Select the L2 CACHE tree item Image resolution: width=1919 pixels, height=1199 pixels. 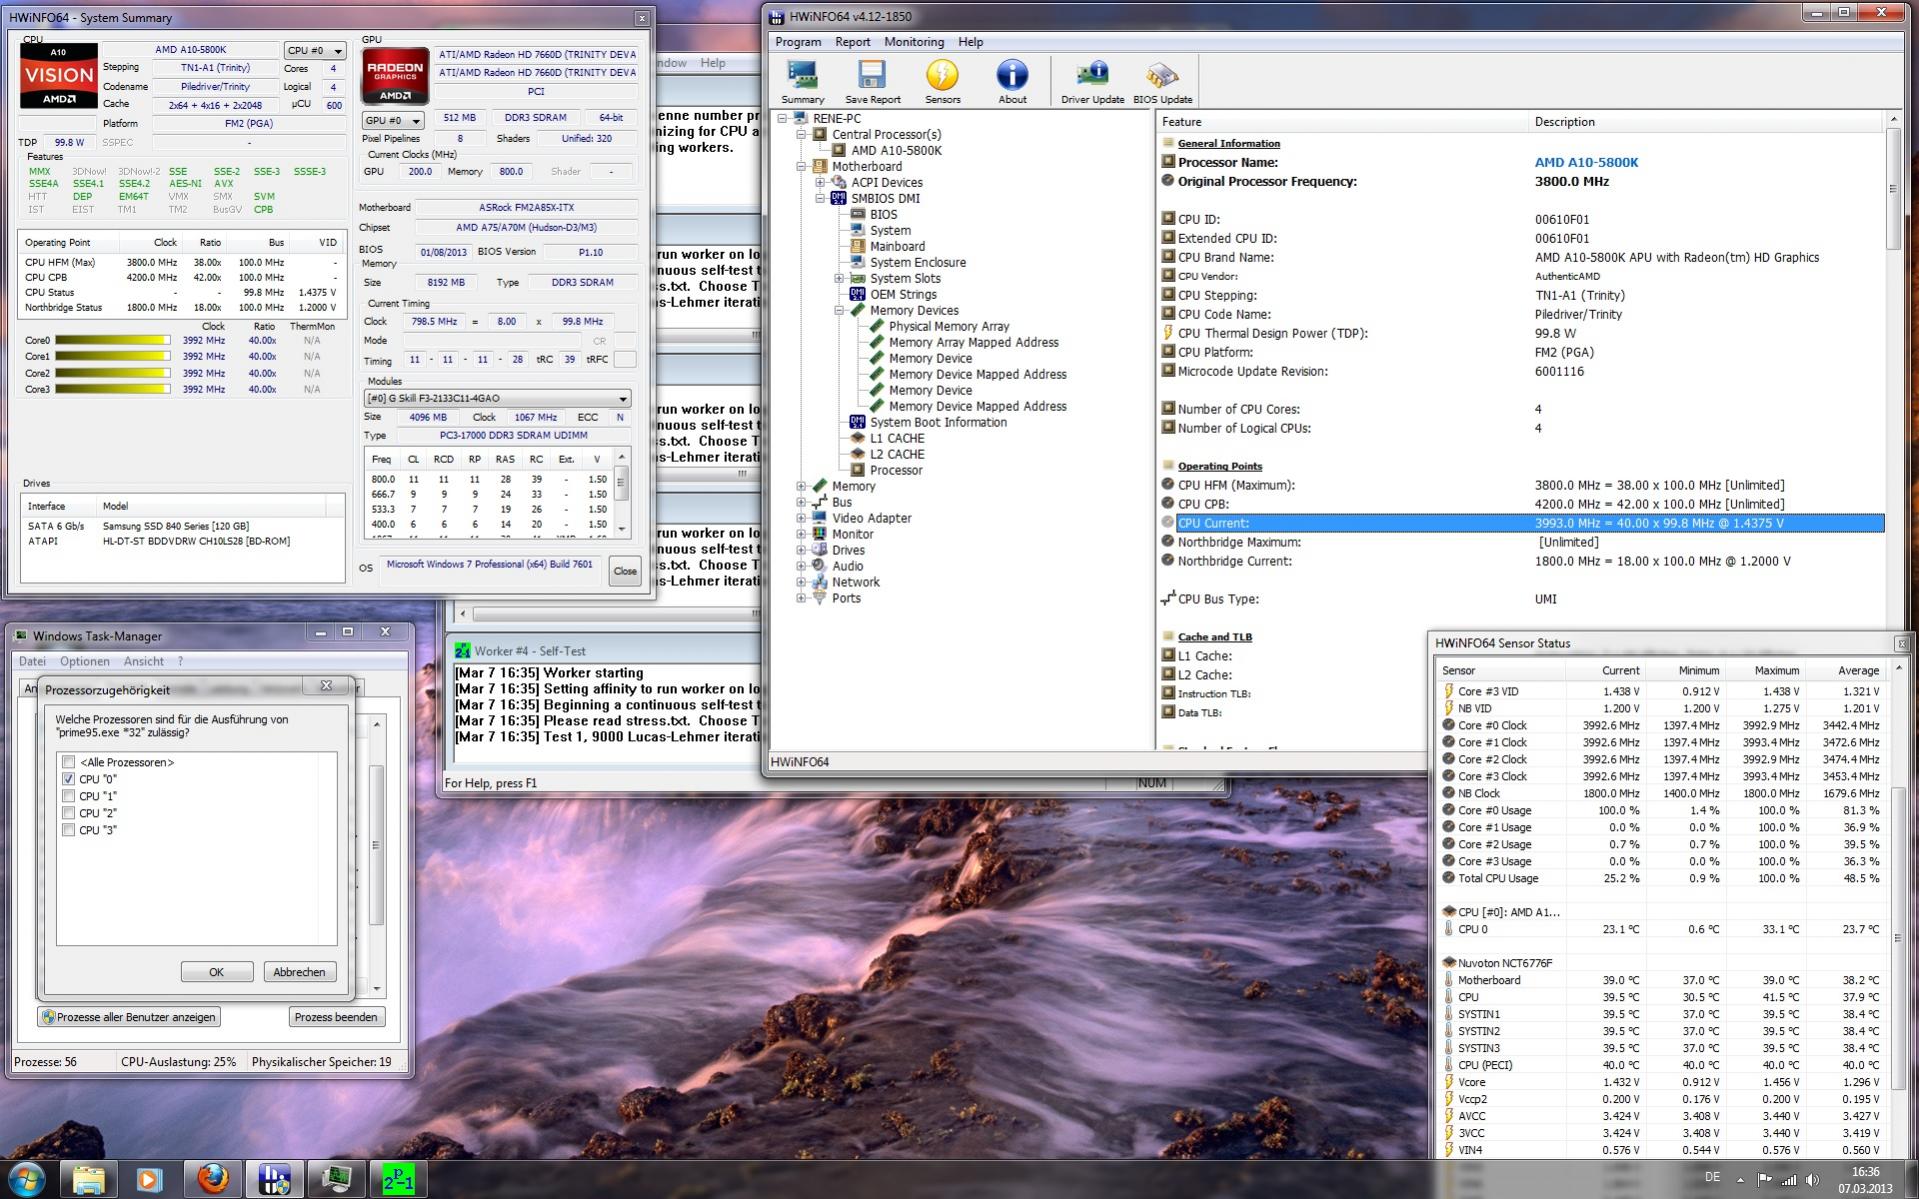click(x=896, y=454)
